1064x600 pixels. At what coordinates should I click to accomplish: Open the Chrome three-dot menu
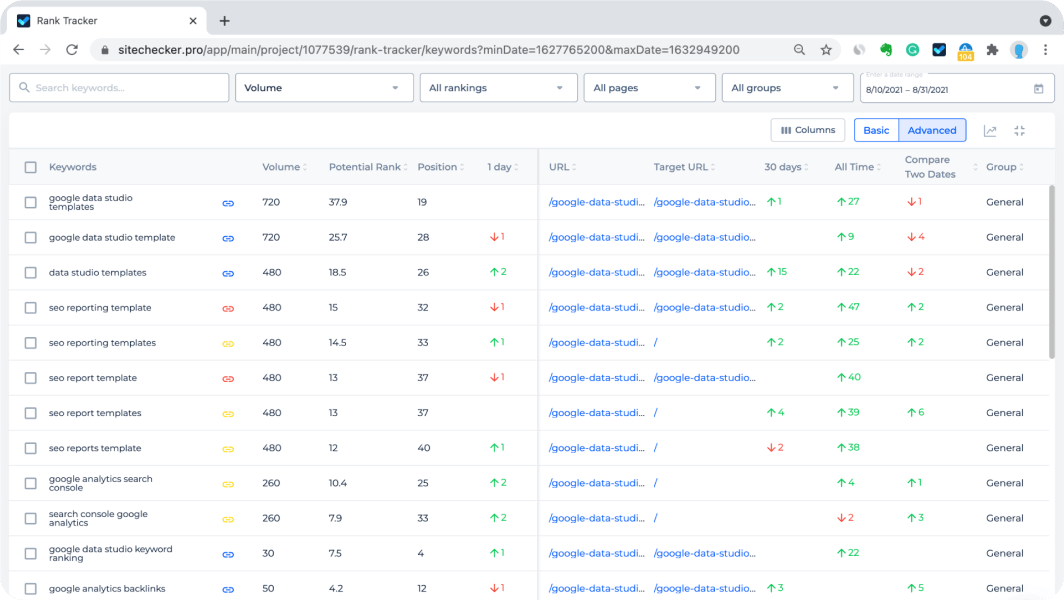[1045, 50]
